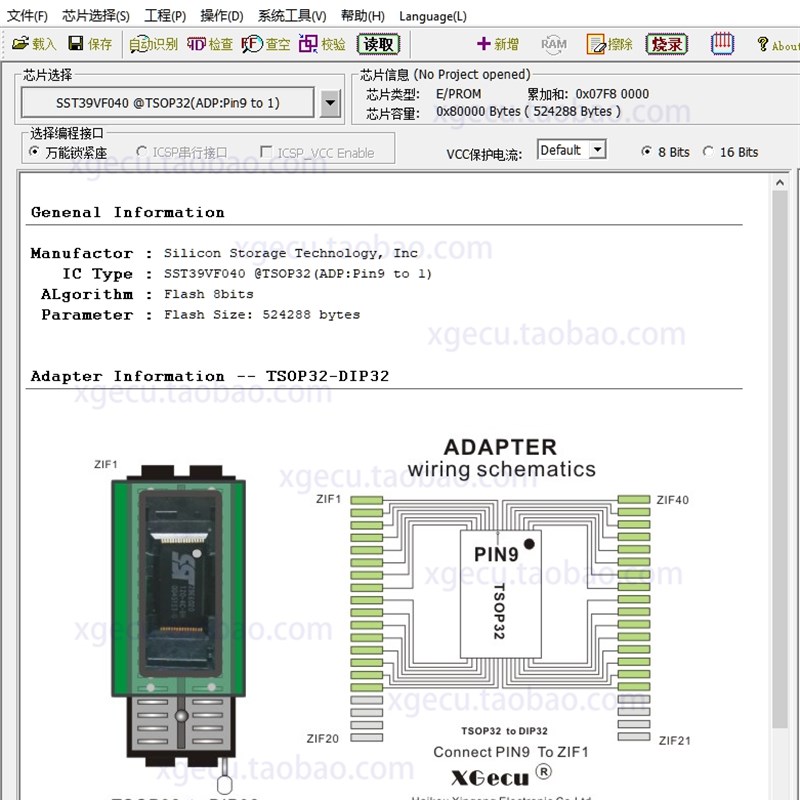
Task: Open the 帮助(H) menu
Action: (363, 16)
